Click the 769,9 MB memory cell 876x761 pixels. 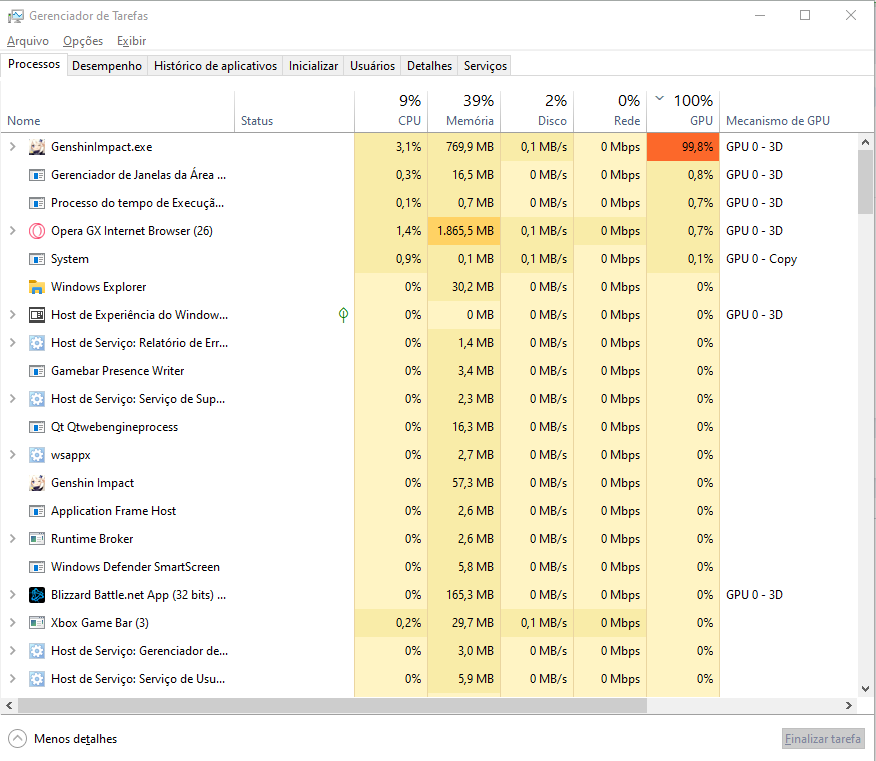464,147
